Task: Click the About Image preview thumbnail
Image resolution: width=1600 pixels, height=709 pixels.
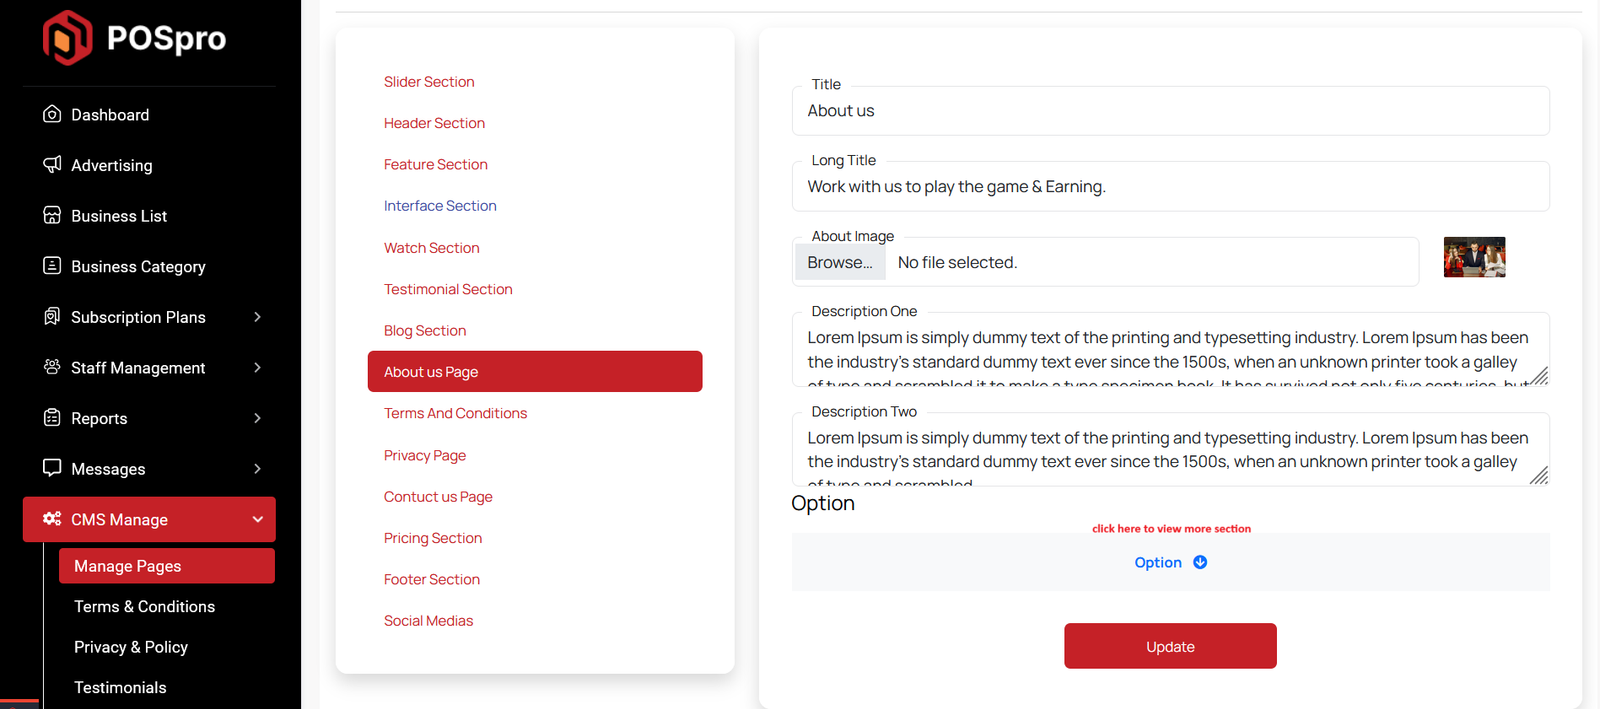Action: tap(1474, 258)
